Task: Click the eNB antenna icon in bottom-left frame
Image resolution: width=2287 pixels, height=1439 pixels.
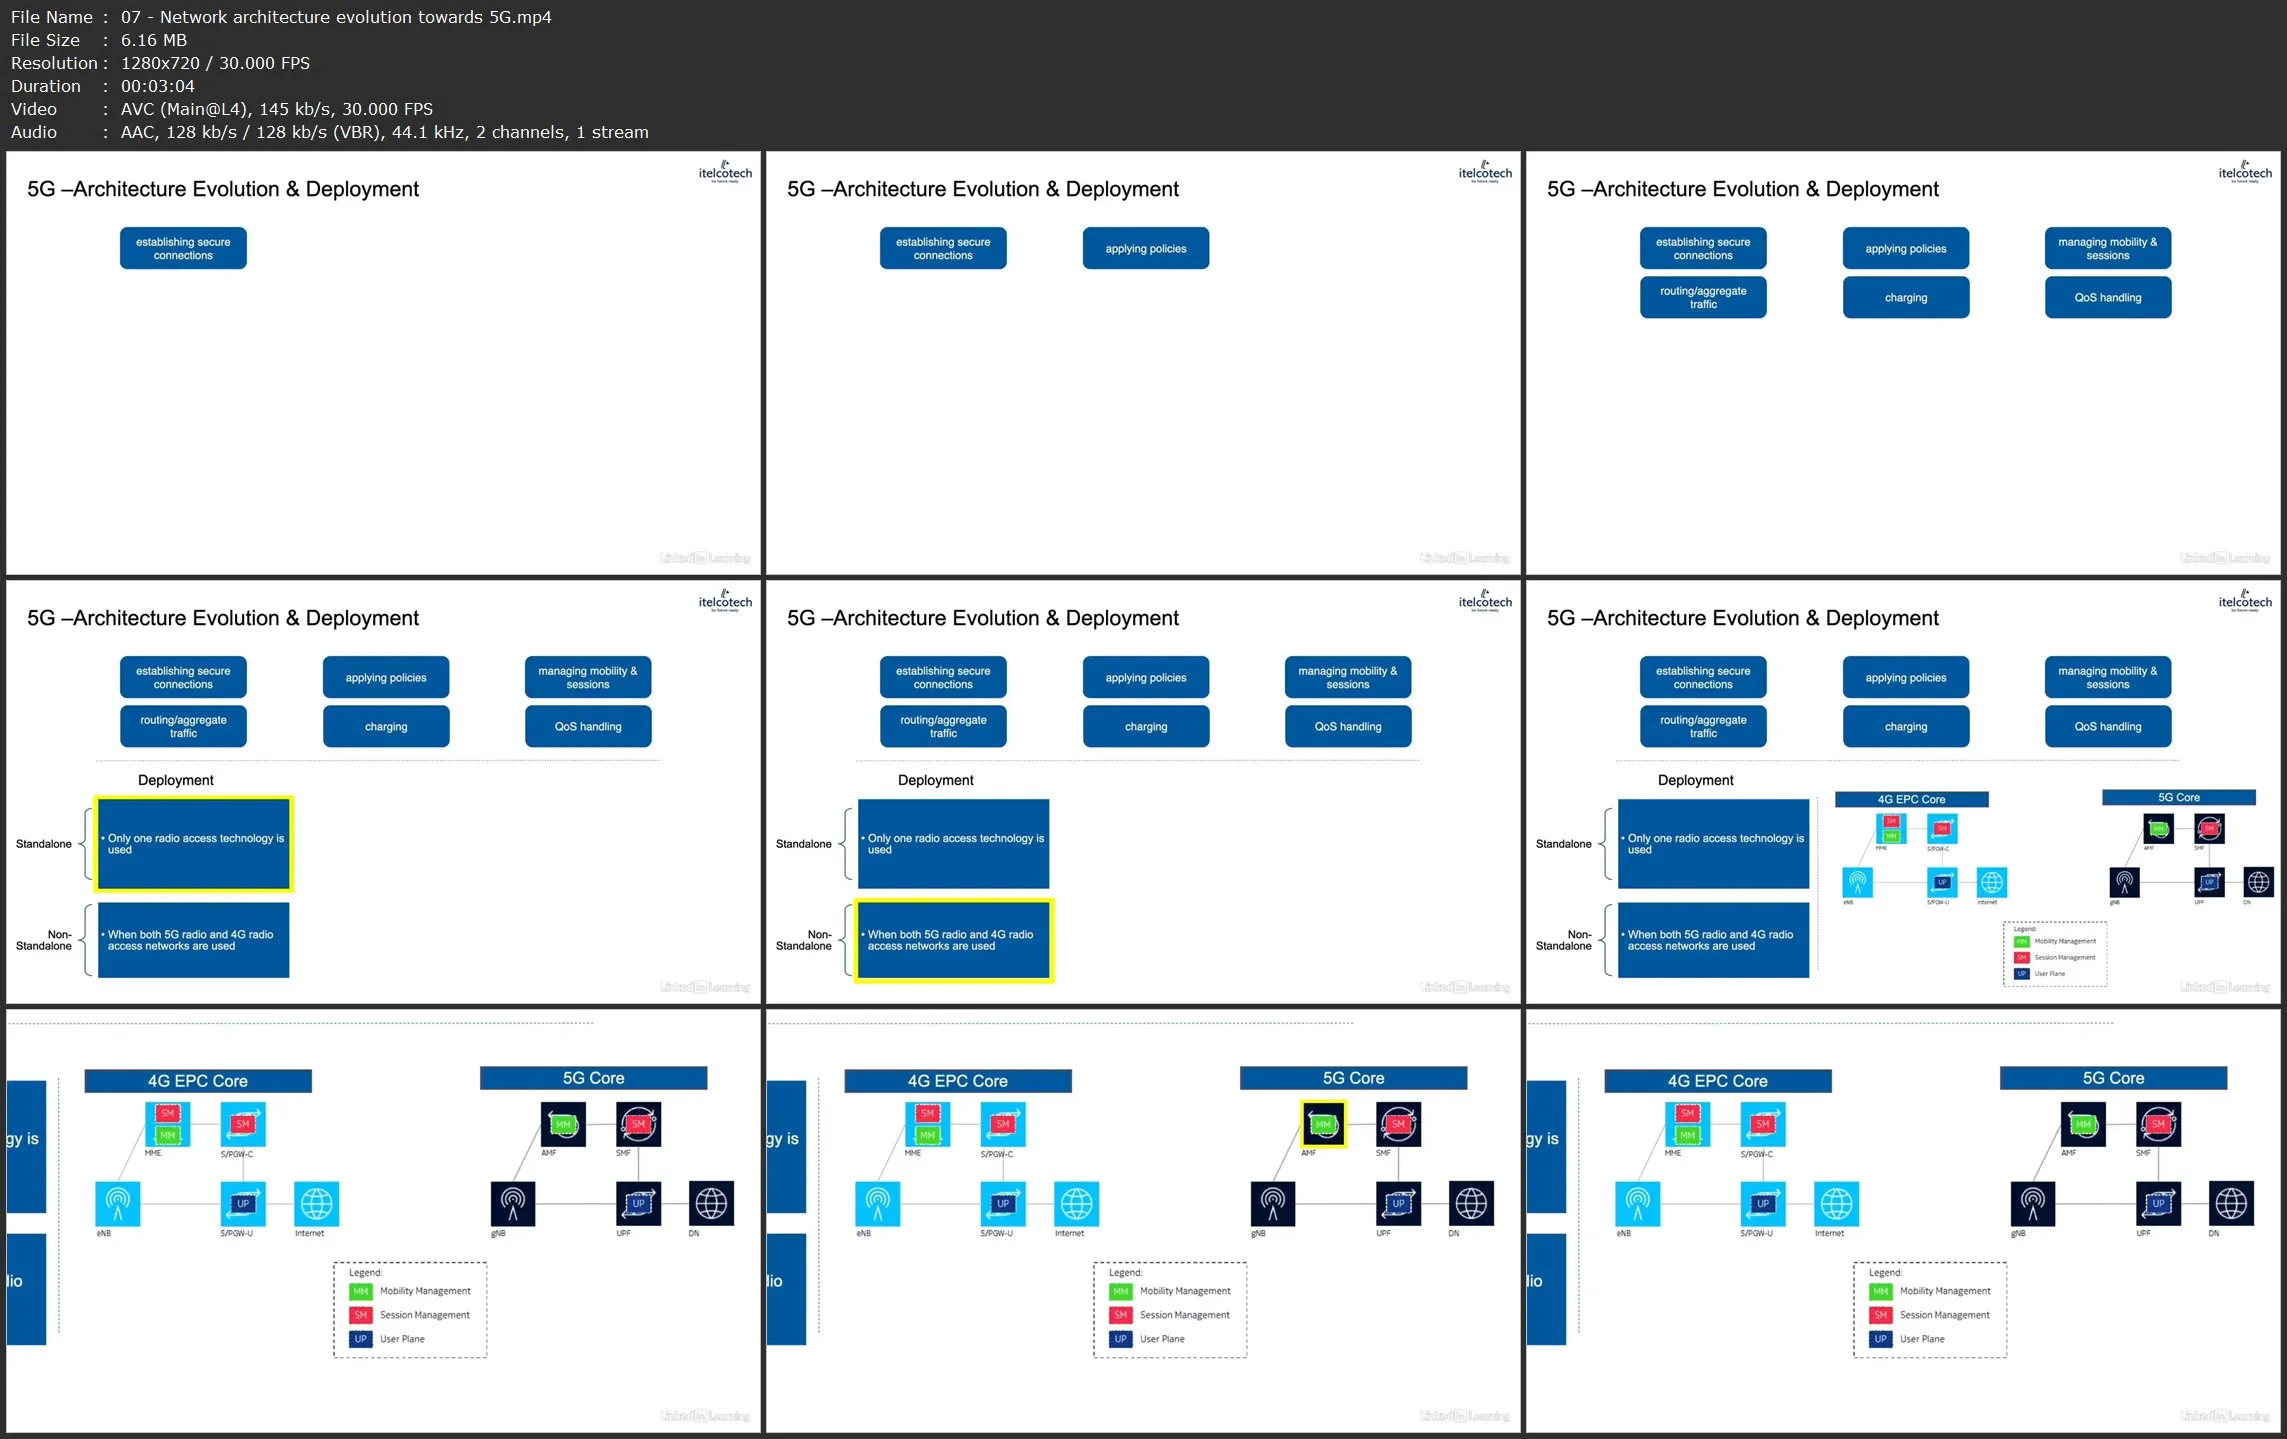Action: click(x=117, y=1203)
